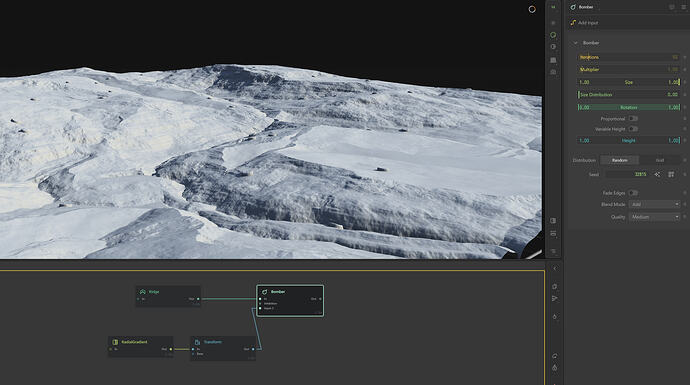Click the Bomber node title

[x=278, y=292]
